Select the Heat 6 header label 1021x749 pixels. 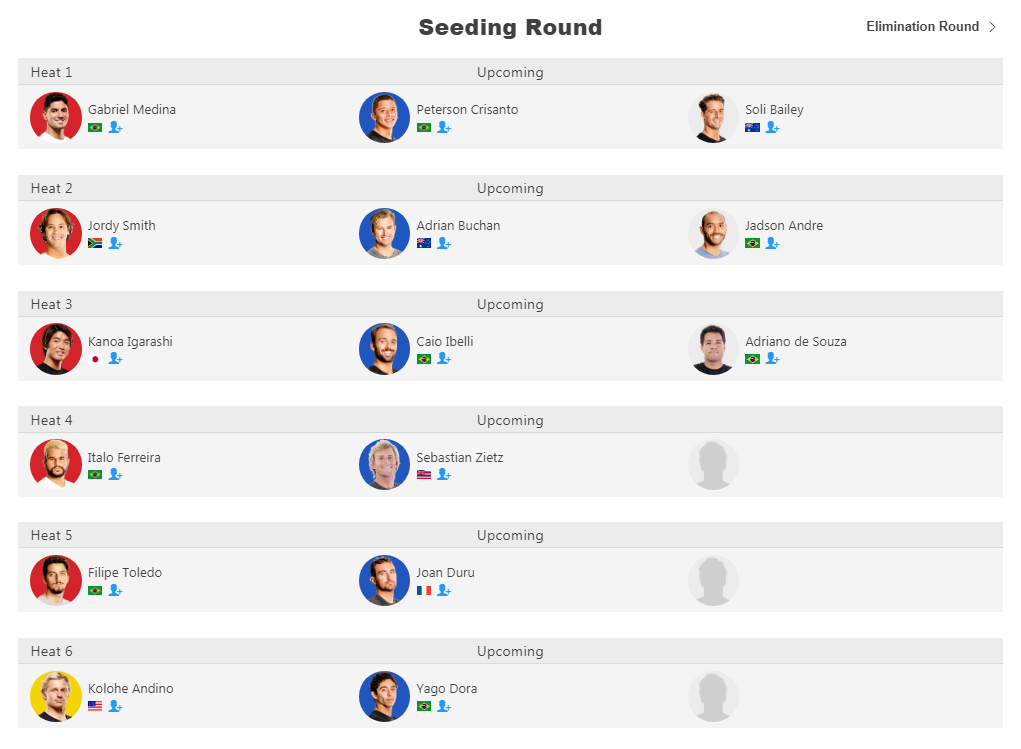[51, 651]
